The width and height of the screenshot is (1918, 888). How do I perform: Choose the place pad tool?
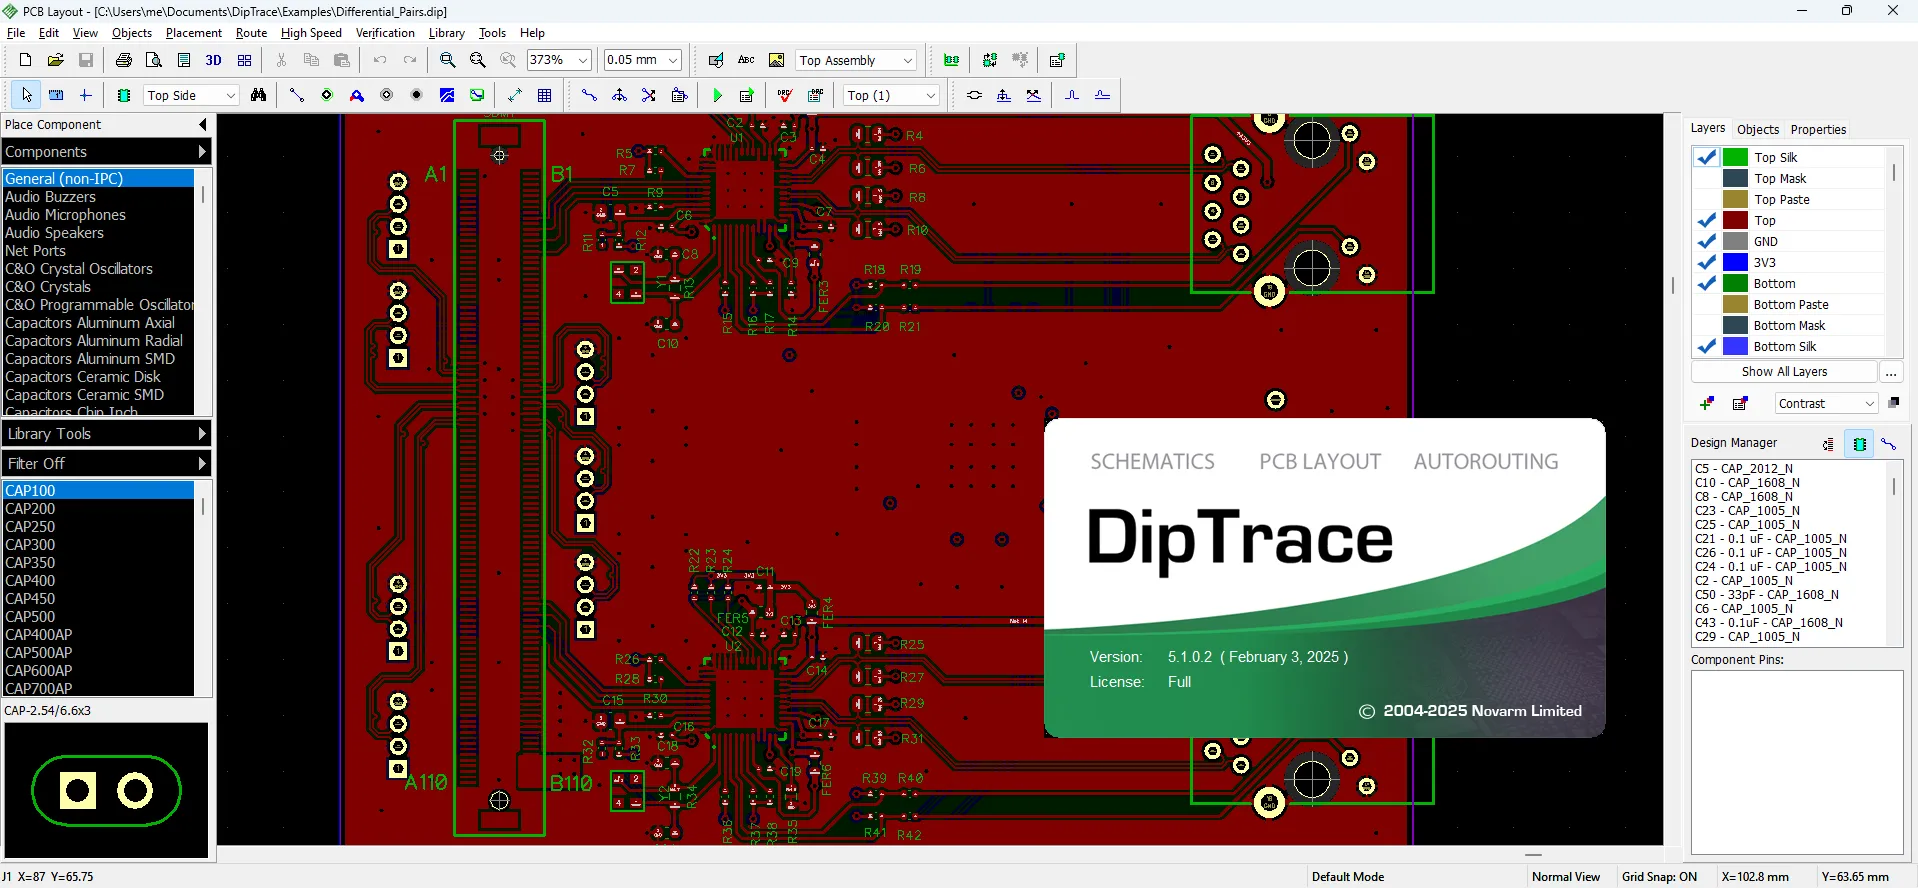[327, 95]
